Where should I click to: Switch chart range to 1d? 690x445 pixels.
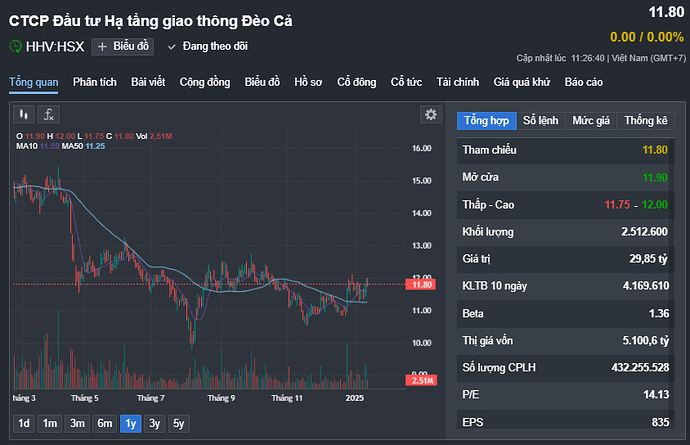pyautogui.click(x=24, y=423)
